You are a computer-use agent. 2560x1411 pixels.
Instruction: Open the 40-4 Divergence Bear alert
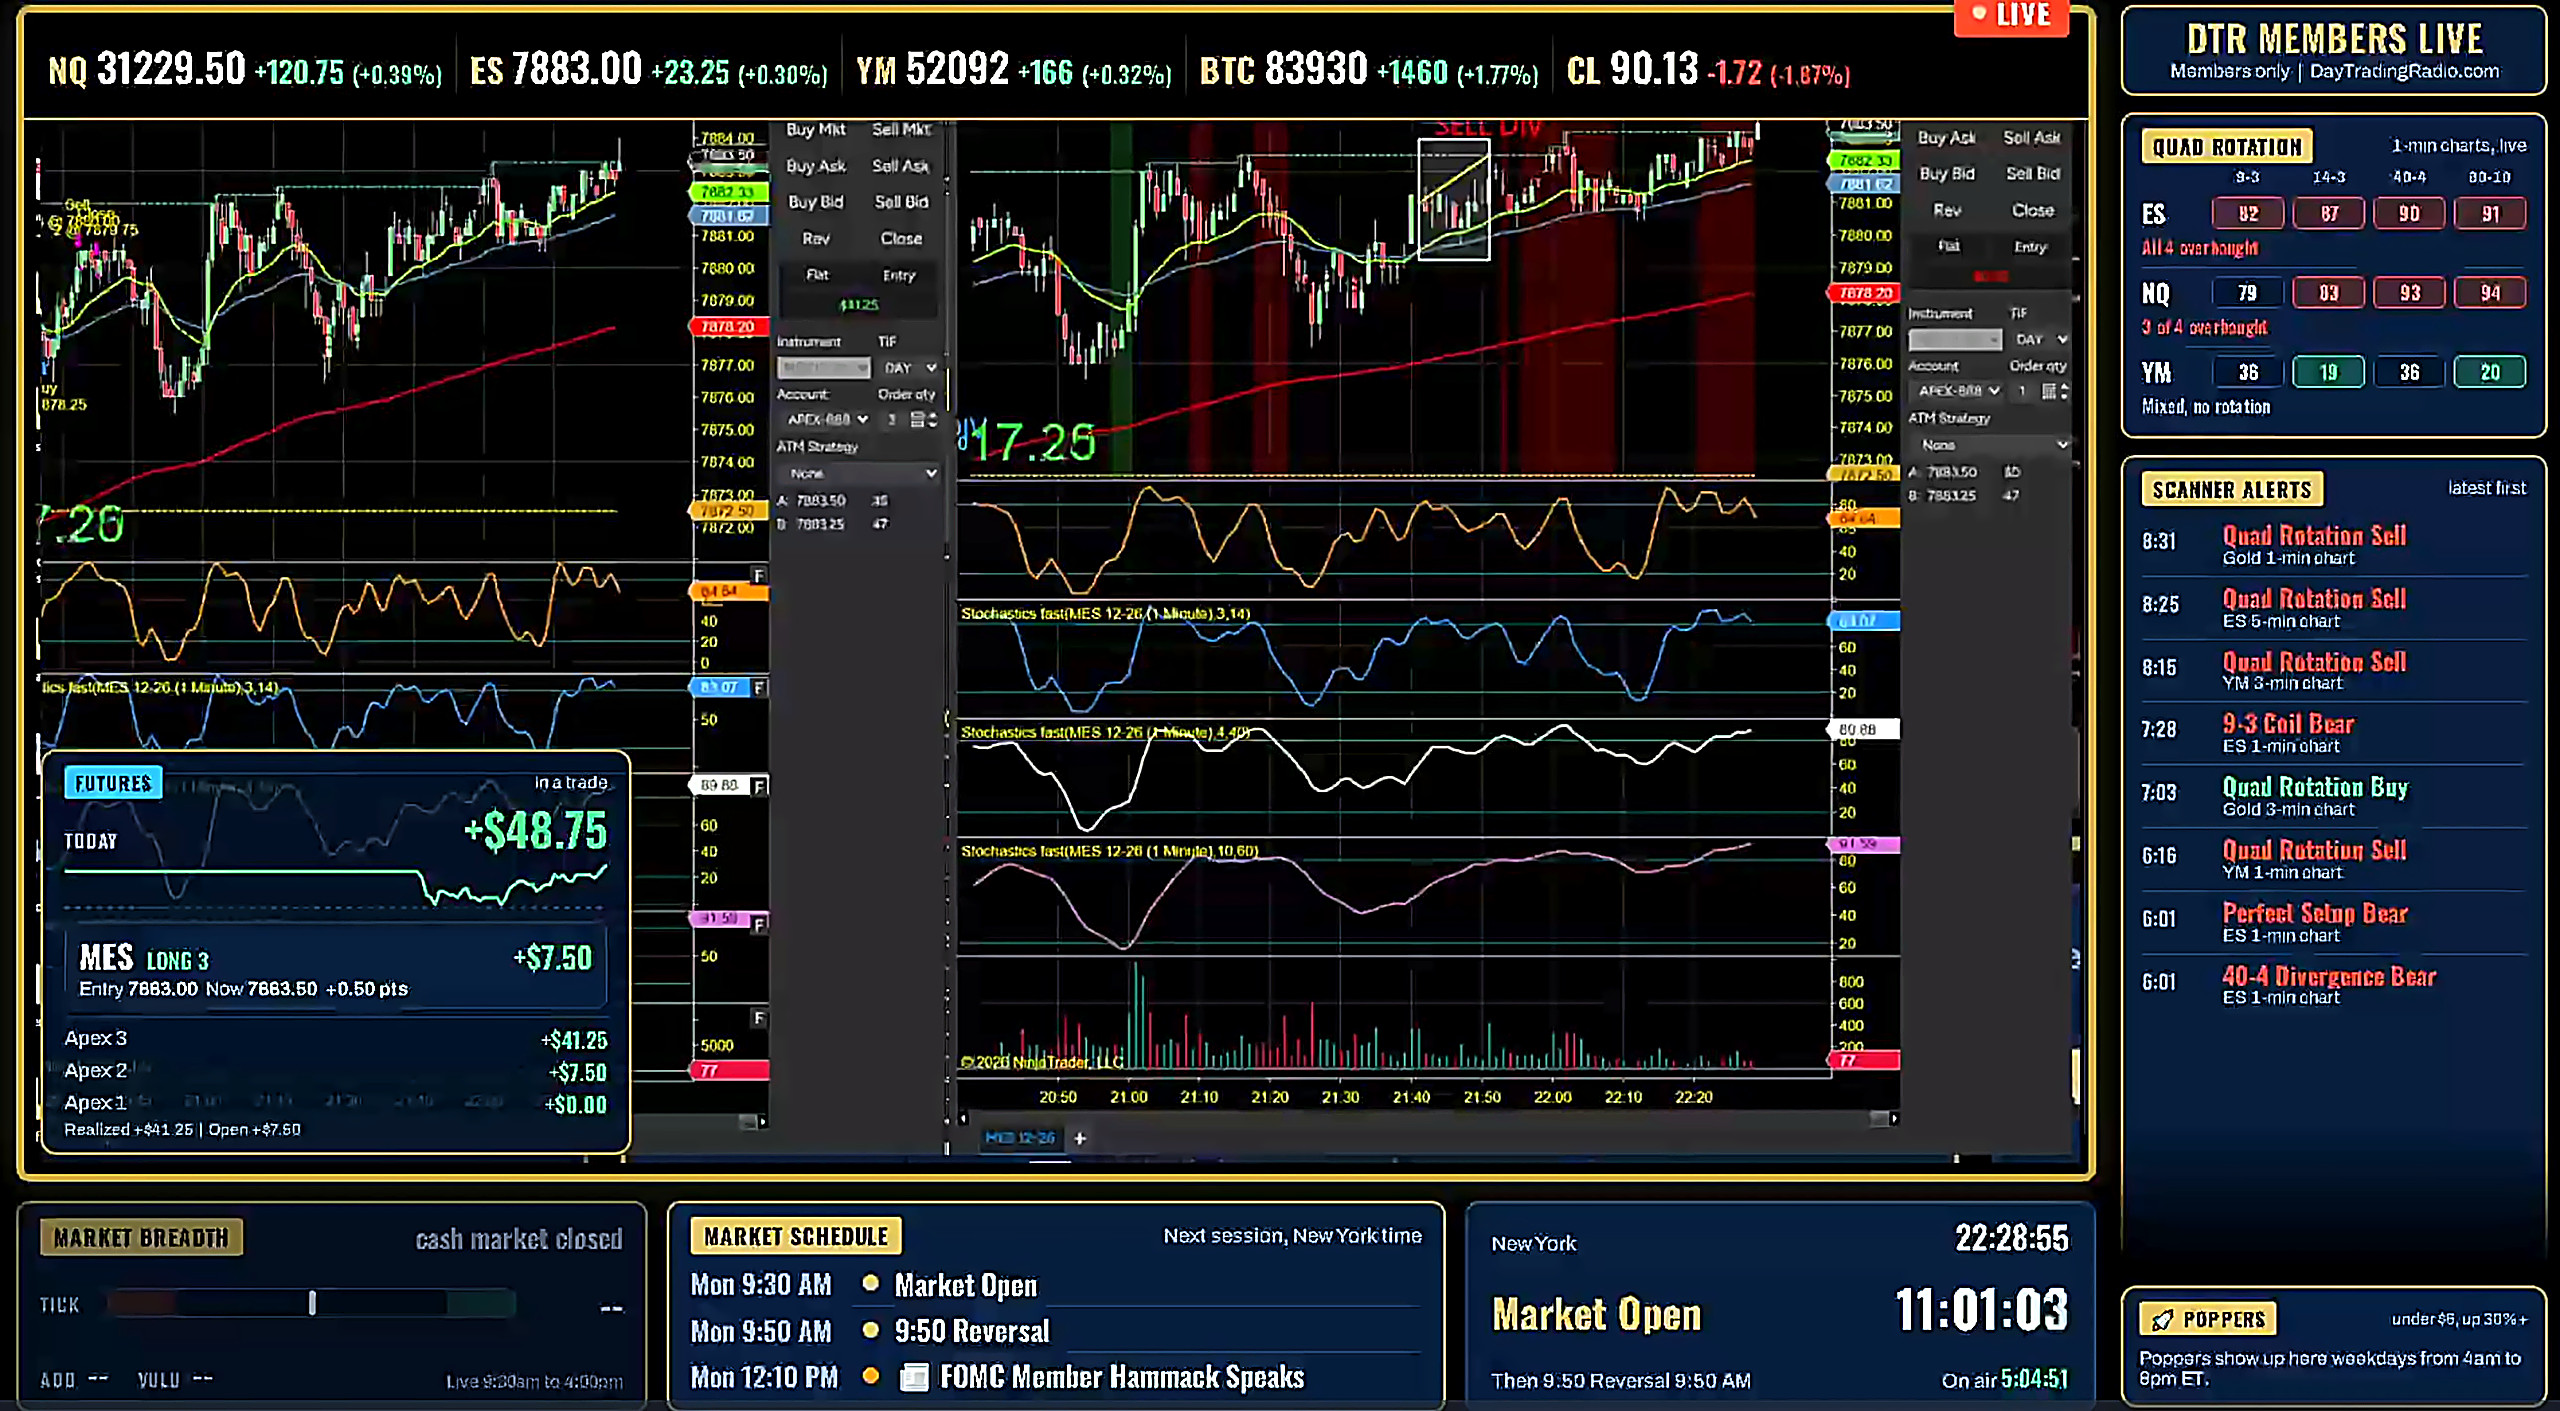(x=2333, y=984)
